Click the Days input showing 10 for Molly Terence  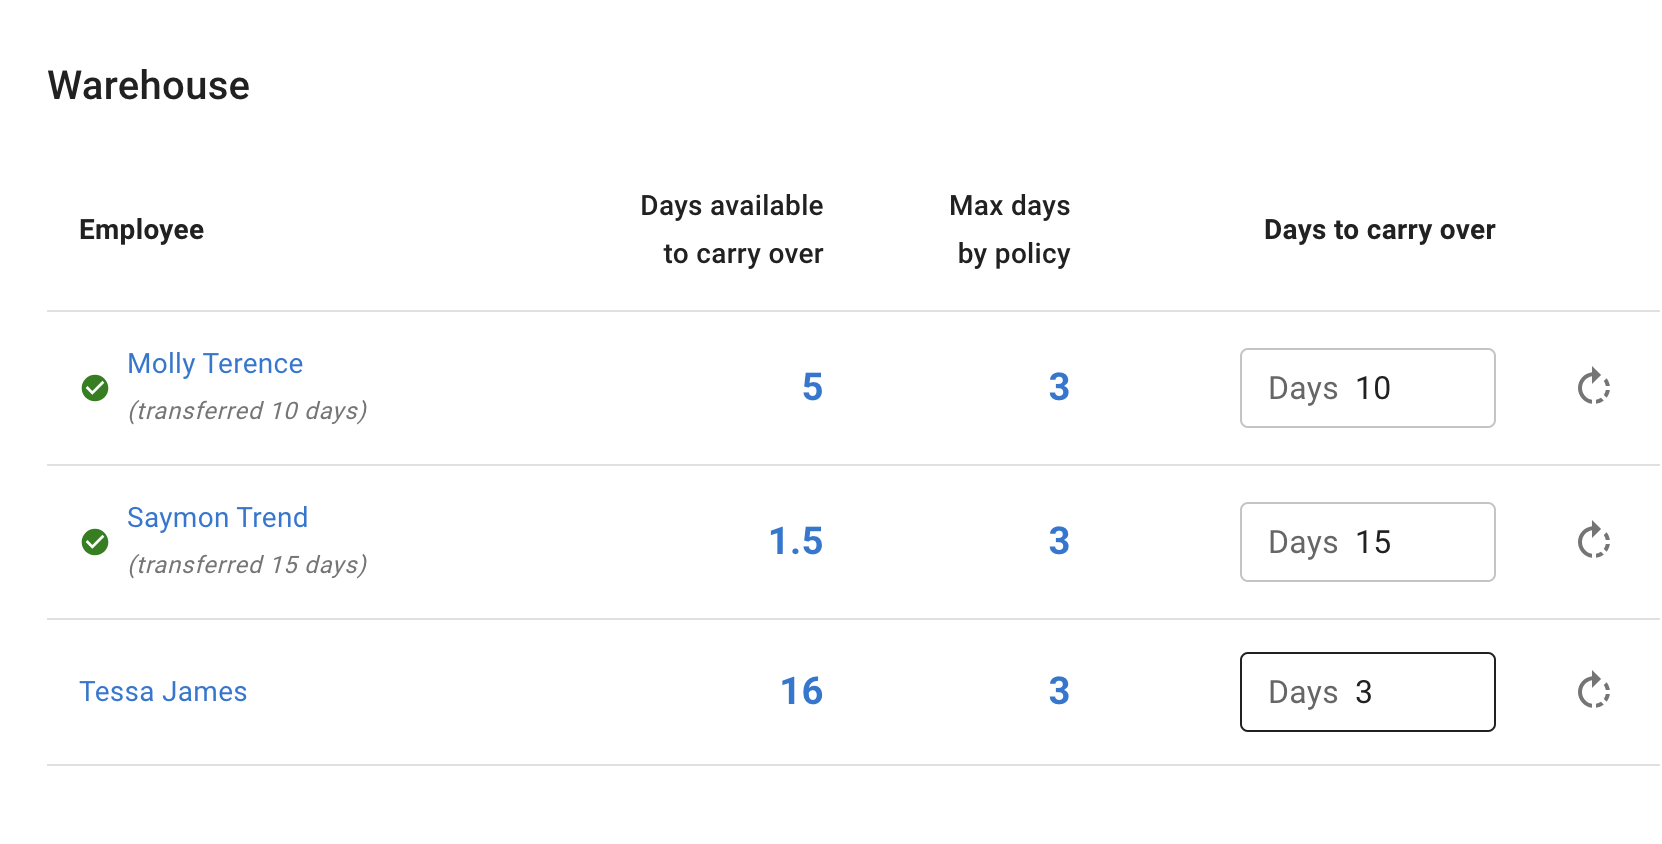point(1367,388)
